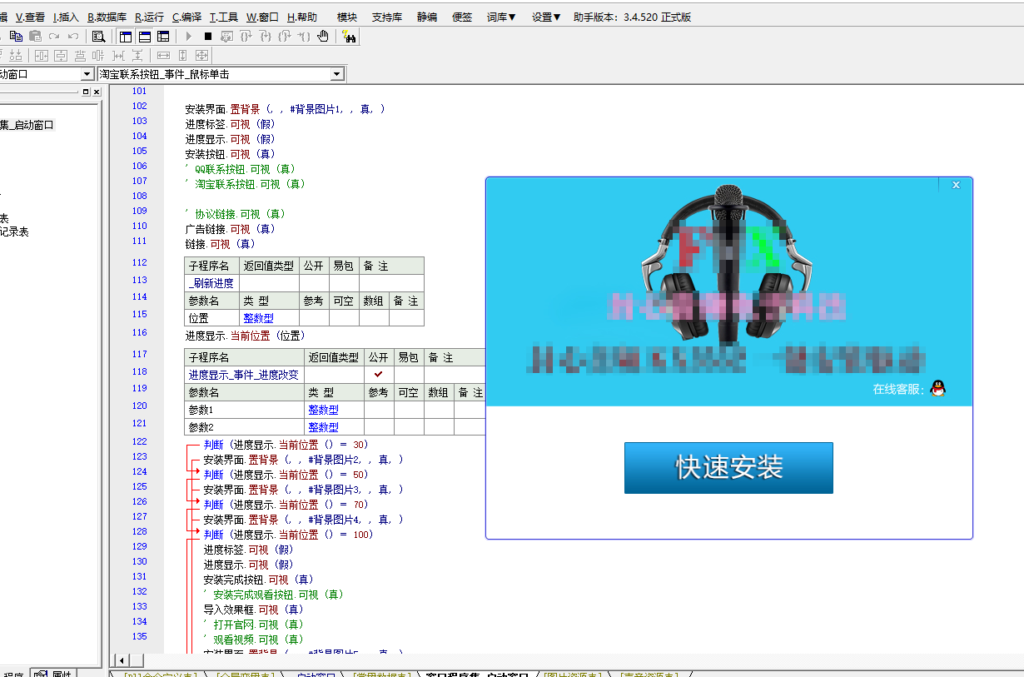Viewport: 1024px width, 677px height.
Task: Open the window selector dropdown on the left
Action: 86,72
